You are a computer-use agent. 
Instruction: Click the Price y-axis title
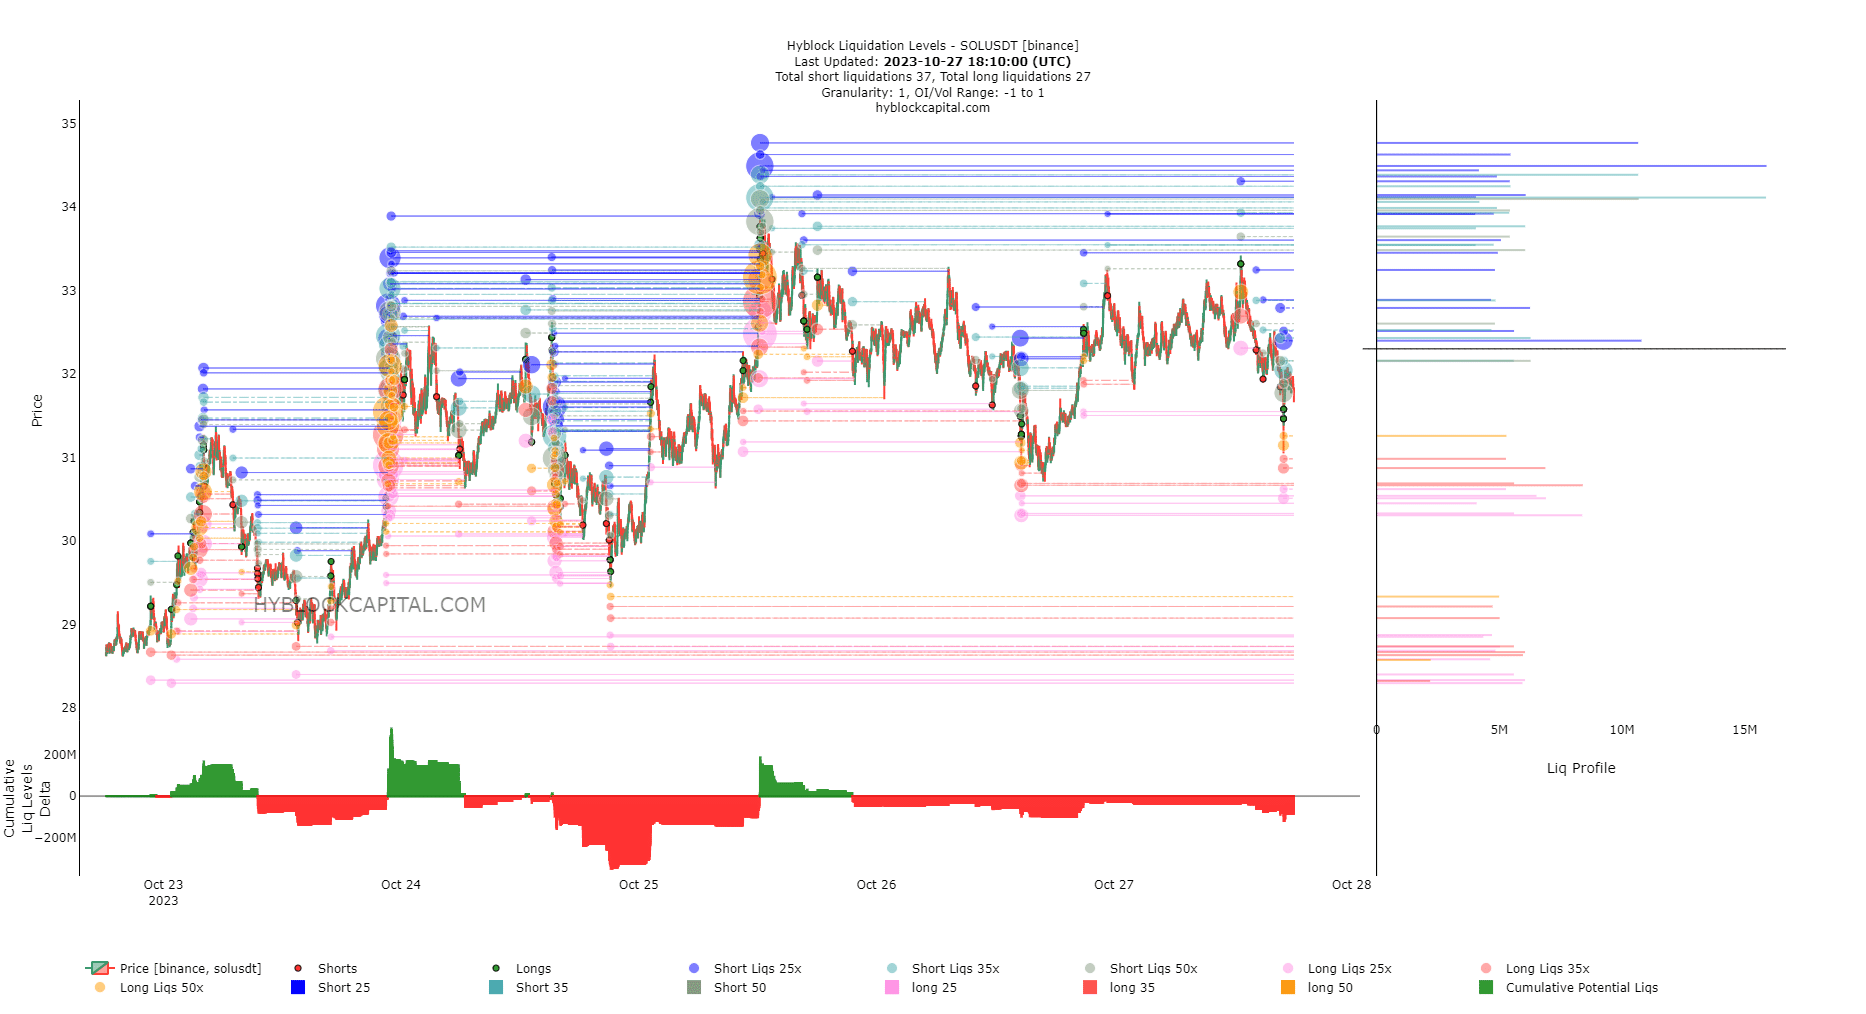pyautogui.click(x=37, y=410)
